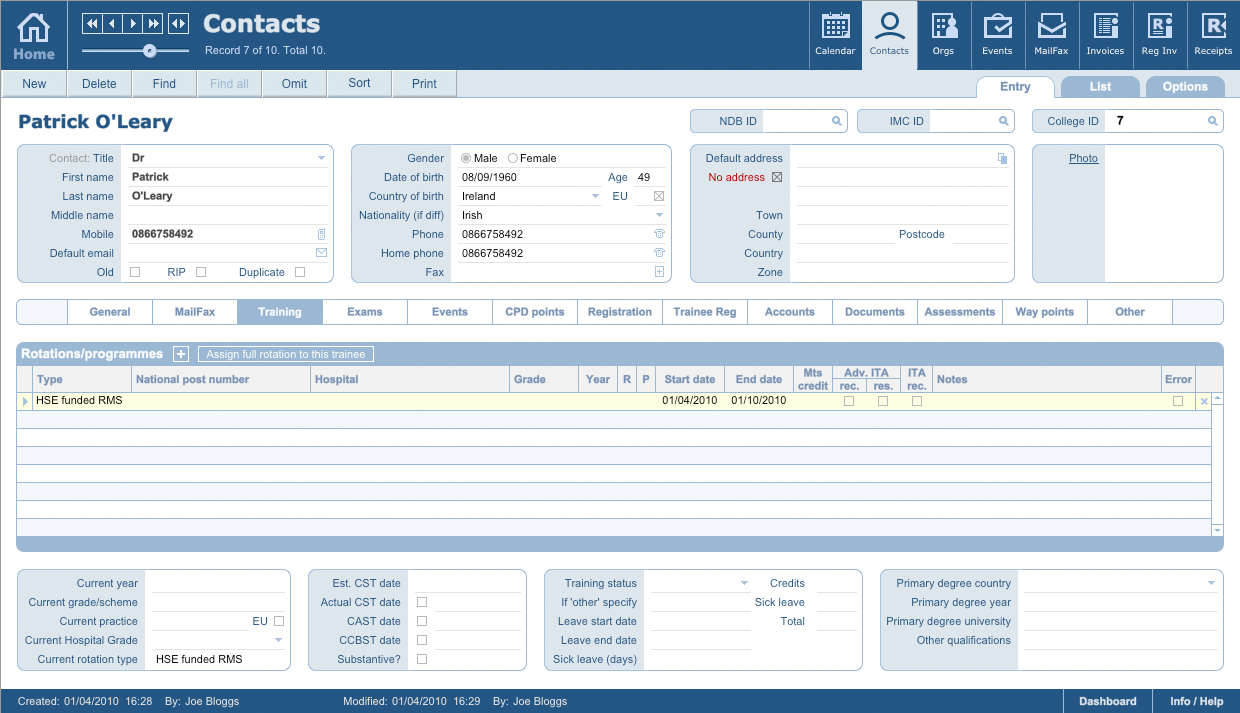
Task: Go to the Home screen
Action: pyautogui.click(x=34, y=35)
